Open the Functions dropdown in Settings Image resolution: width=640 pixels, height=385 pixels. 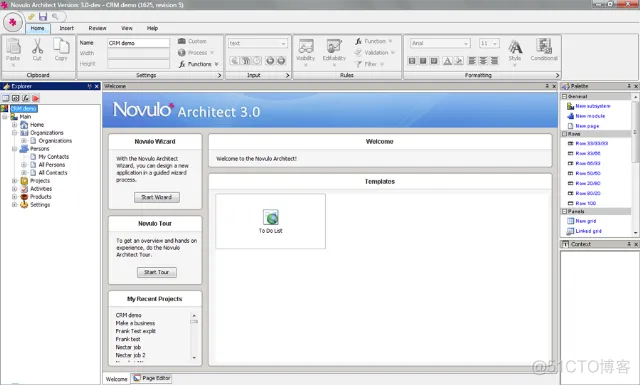coord(199,64)
